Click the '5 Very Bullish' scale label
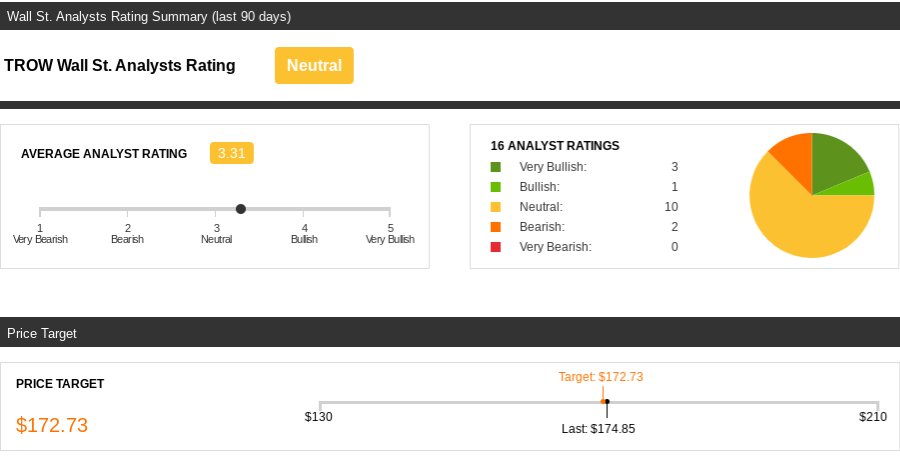Viewport: 900px width, 456px height. click(390, 234)
